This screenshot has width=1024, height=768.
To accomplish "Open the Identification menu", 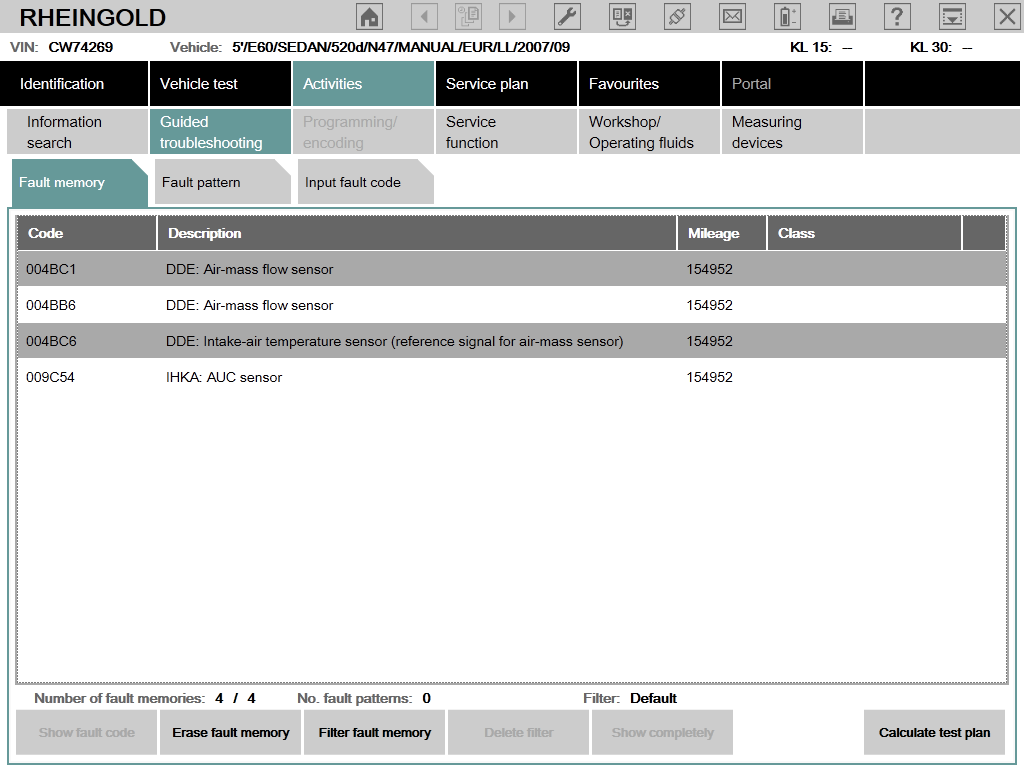I will 74,84.
